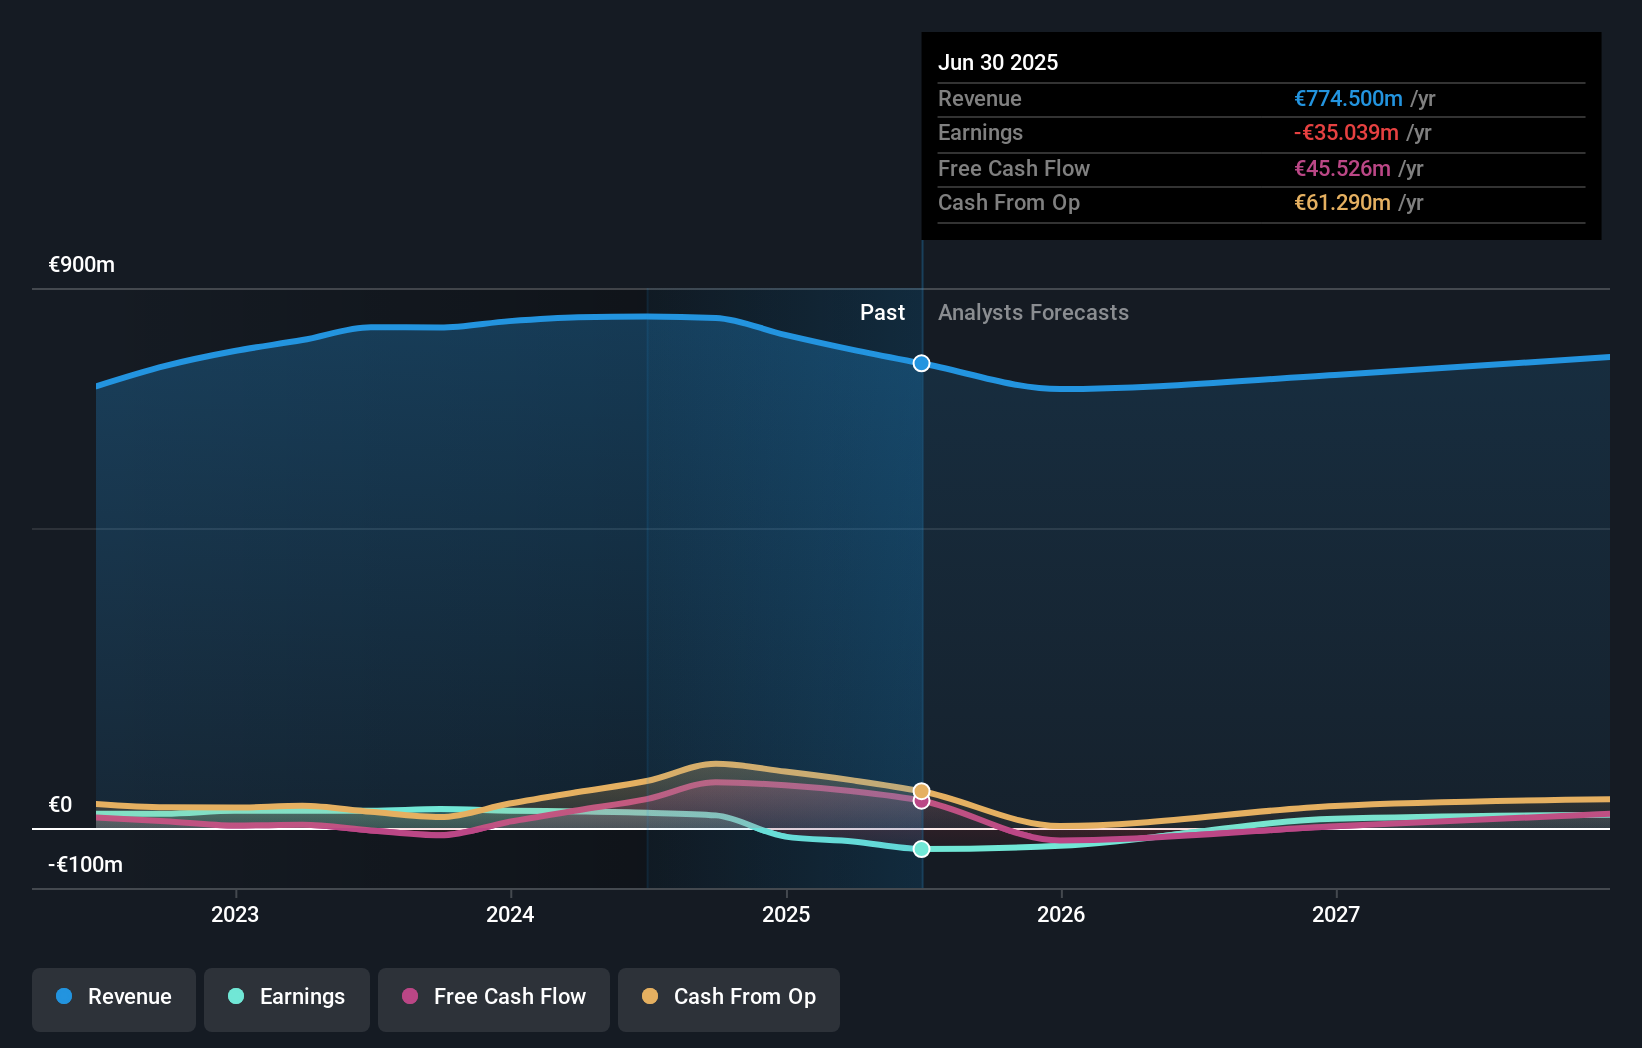Select the blue Revenue marker on the chart
This screenshot has width=1642, height=1048.
tap(920, 363)
